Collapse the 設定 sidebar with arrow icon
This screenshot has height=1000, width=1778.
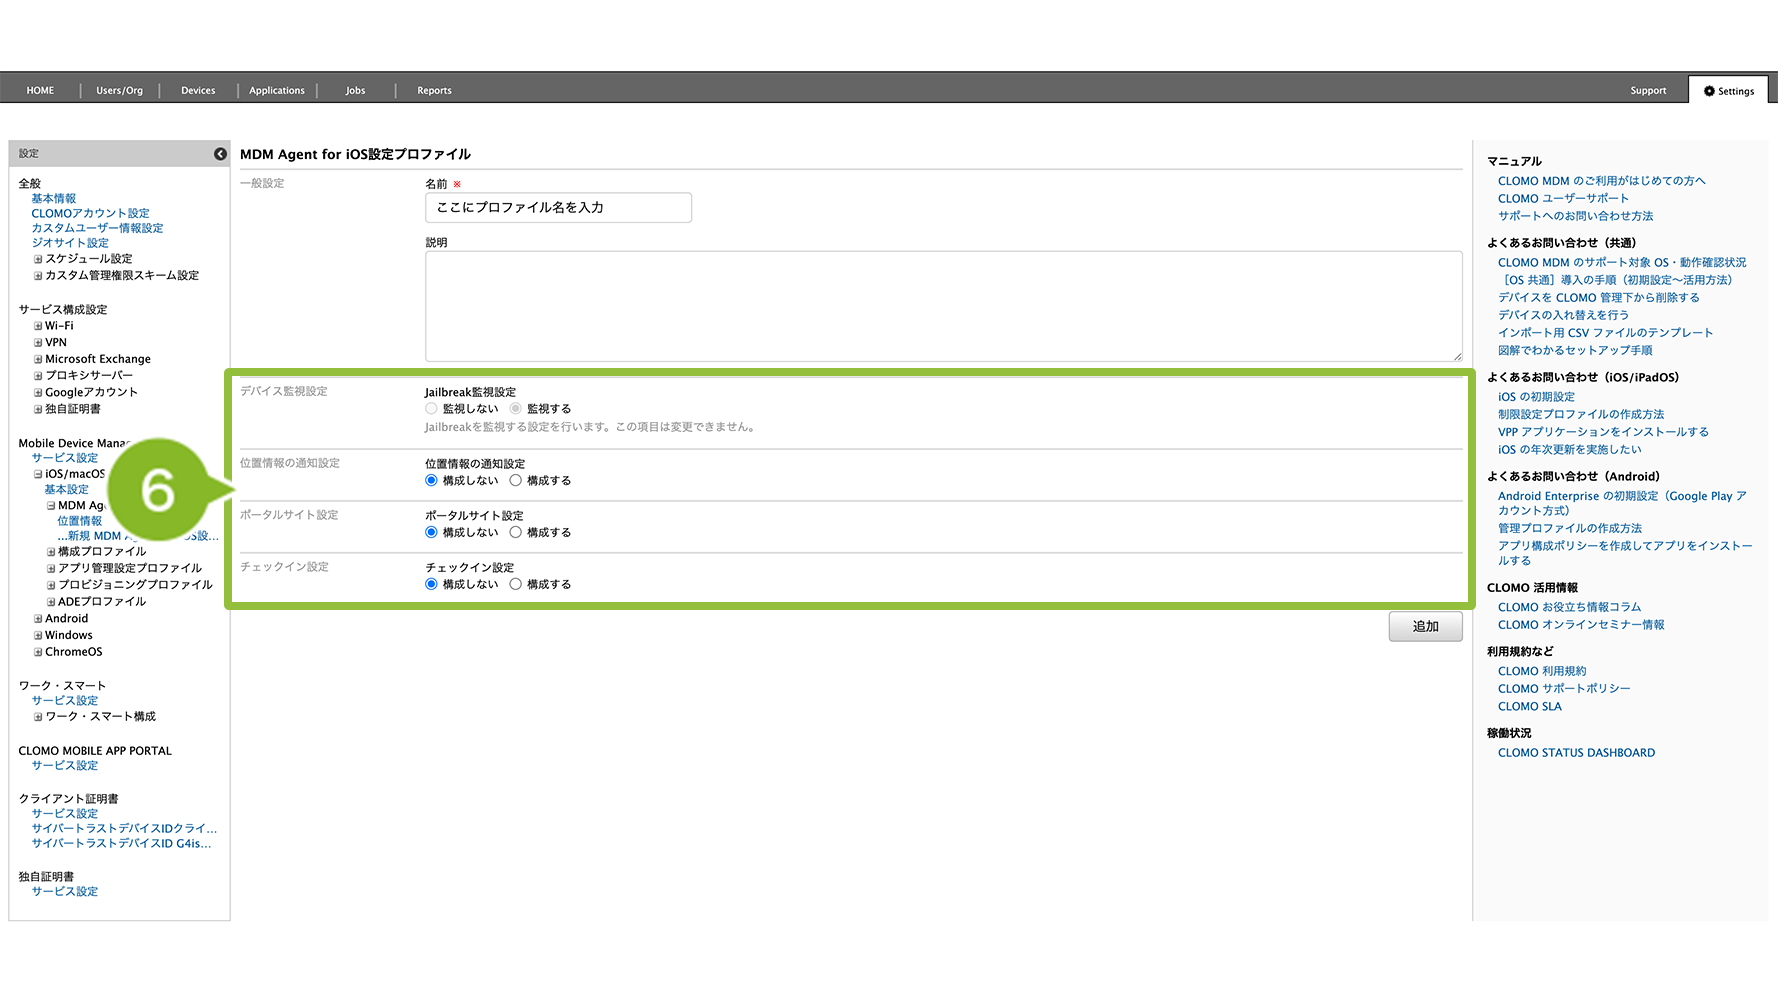click(220, 154)
